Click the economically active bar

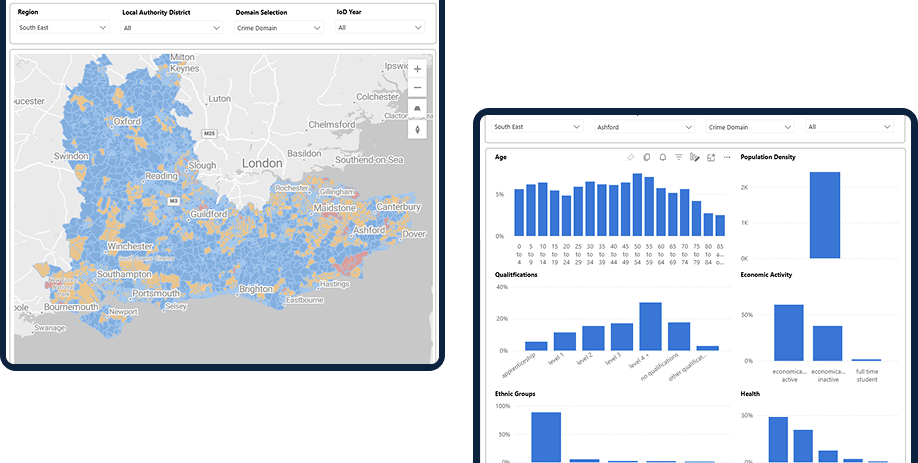coord(789,332)
